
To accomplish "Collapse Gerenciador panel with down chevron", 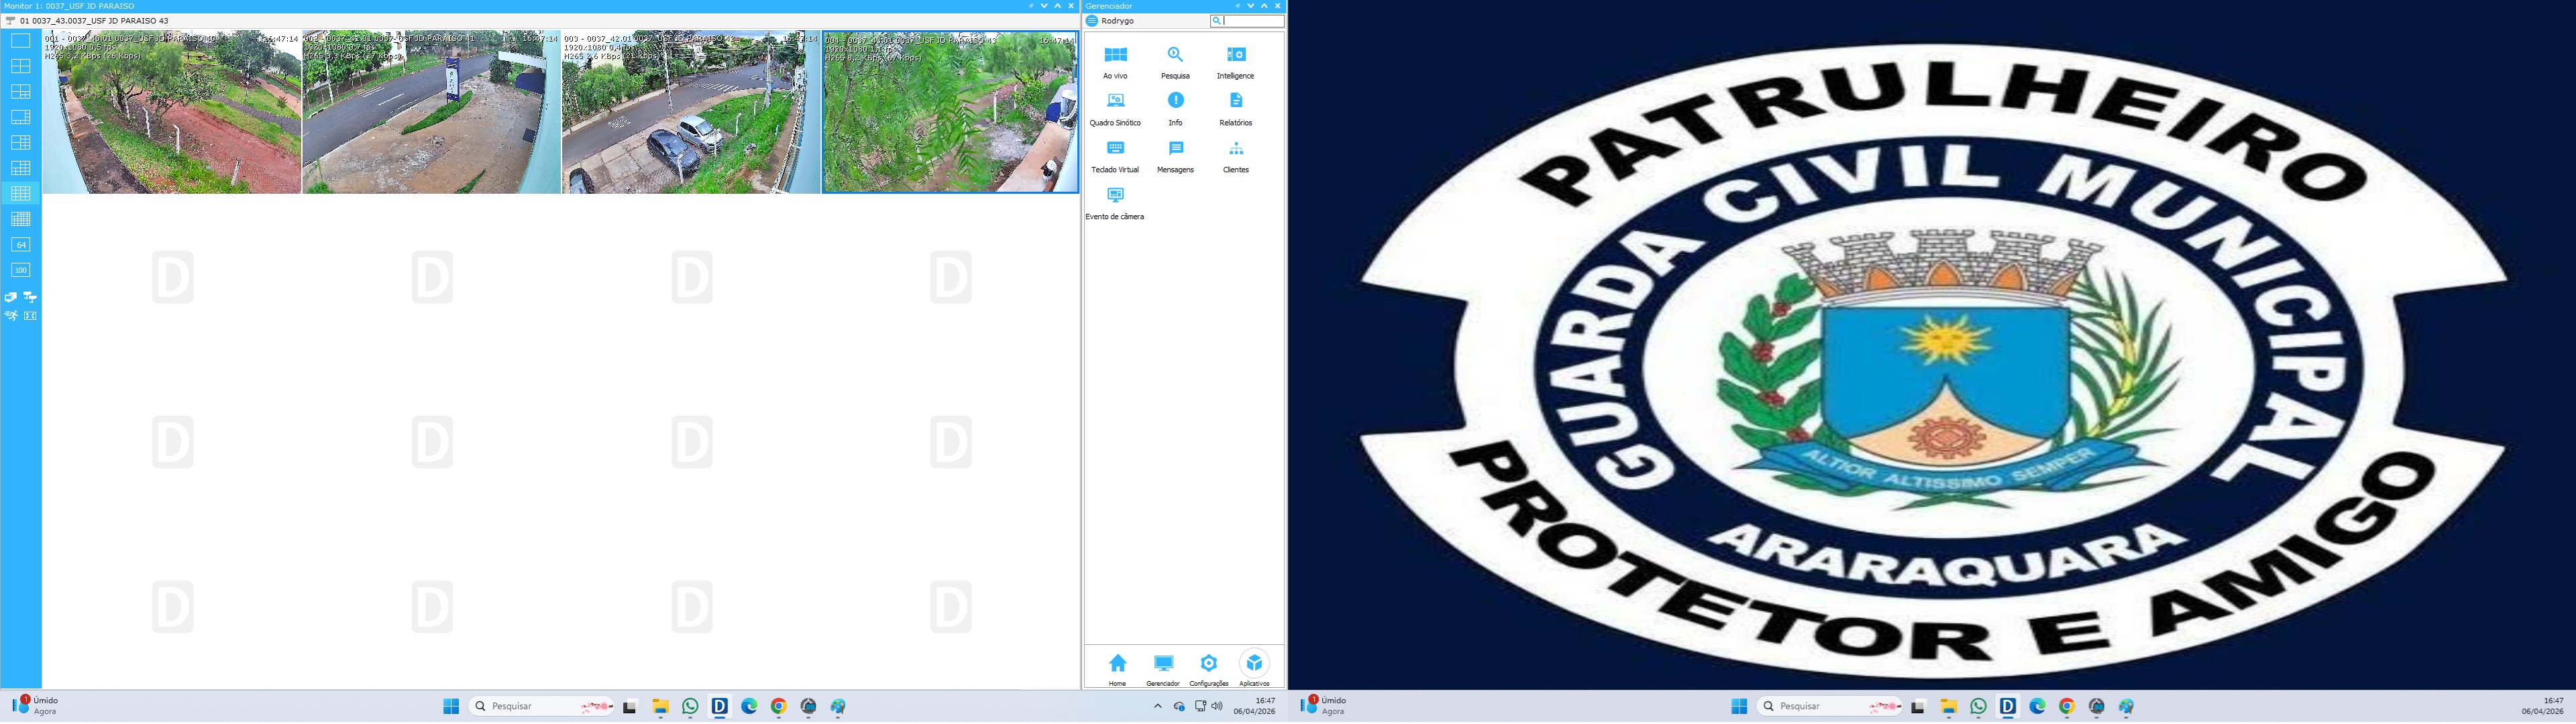I will coord(1250,6).
